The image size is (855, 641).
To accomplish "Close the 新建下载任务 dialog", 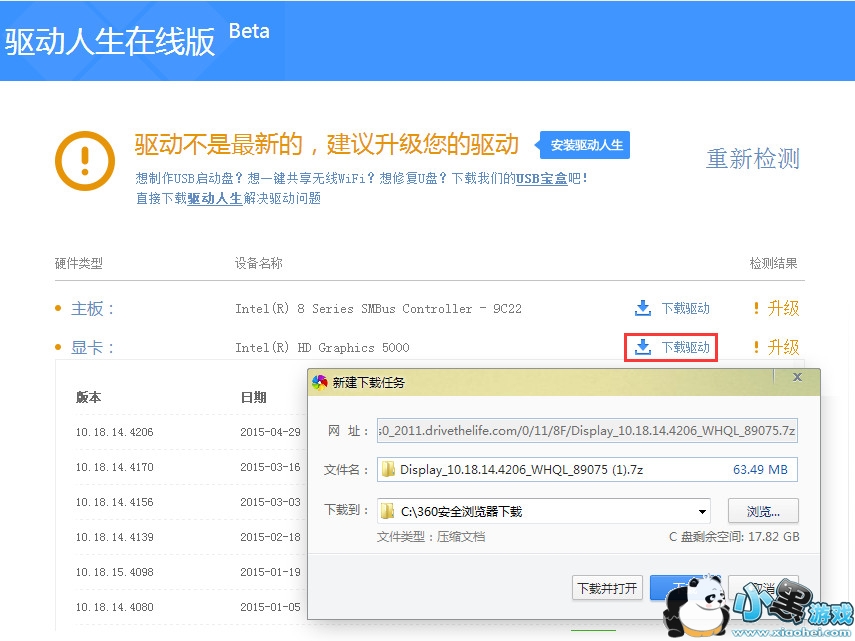I will (797, 378).
